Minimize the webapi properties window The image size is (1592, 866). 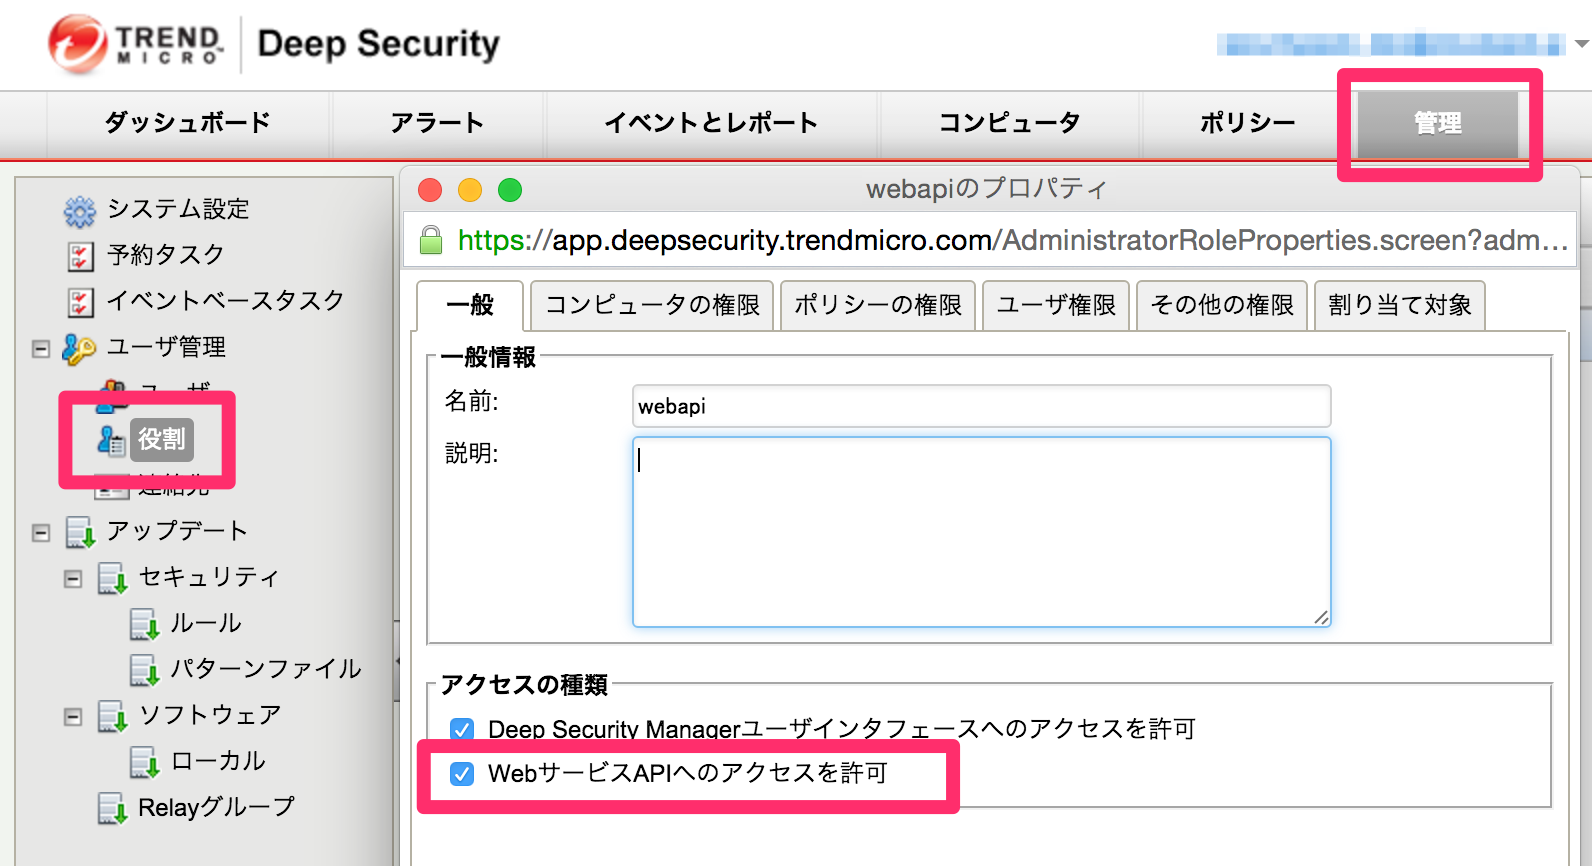point(470,190)
